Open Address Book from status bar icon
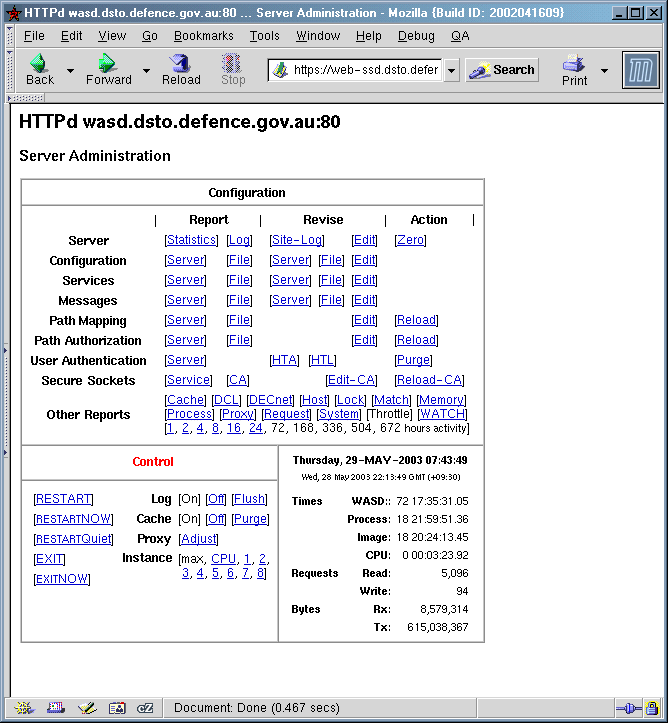668x723 pixels. coord(117,708)
